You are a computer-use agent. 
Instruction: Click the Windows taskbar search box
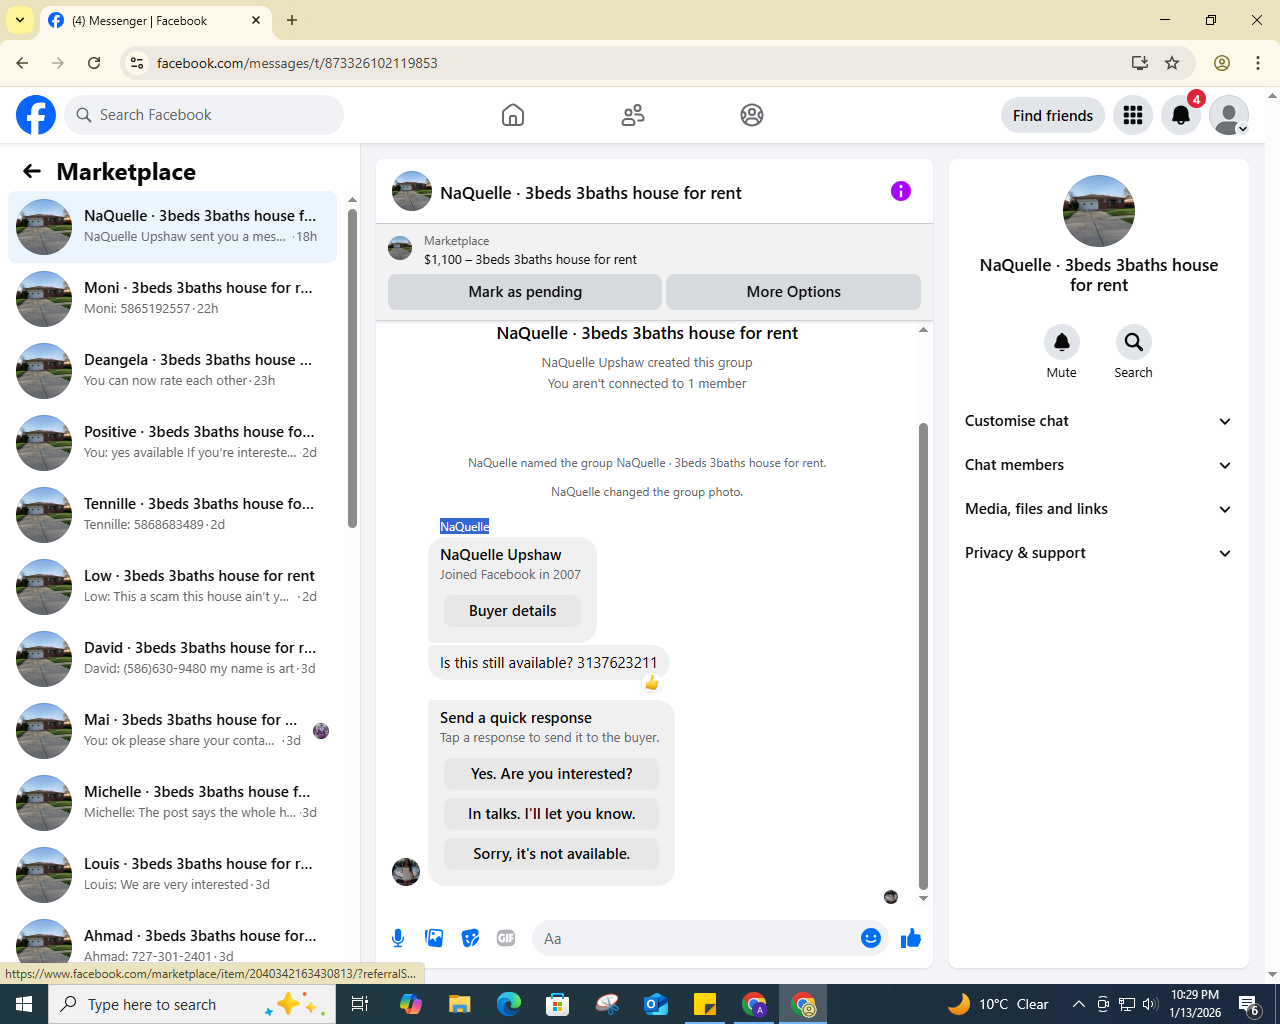[190, 1004]
